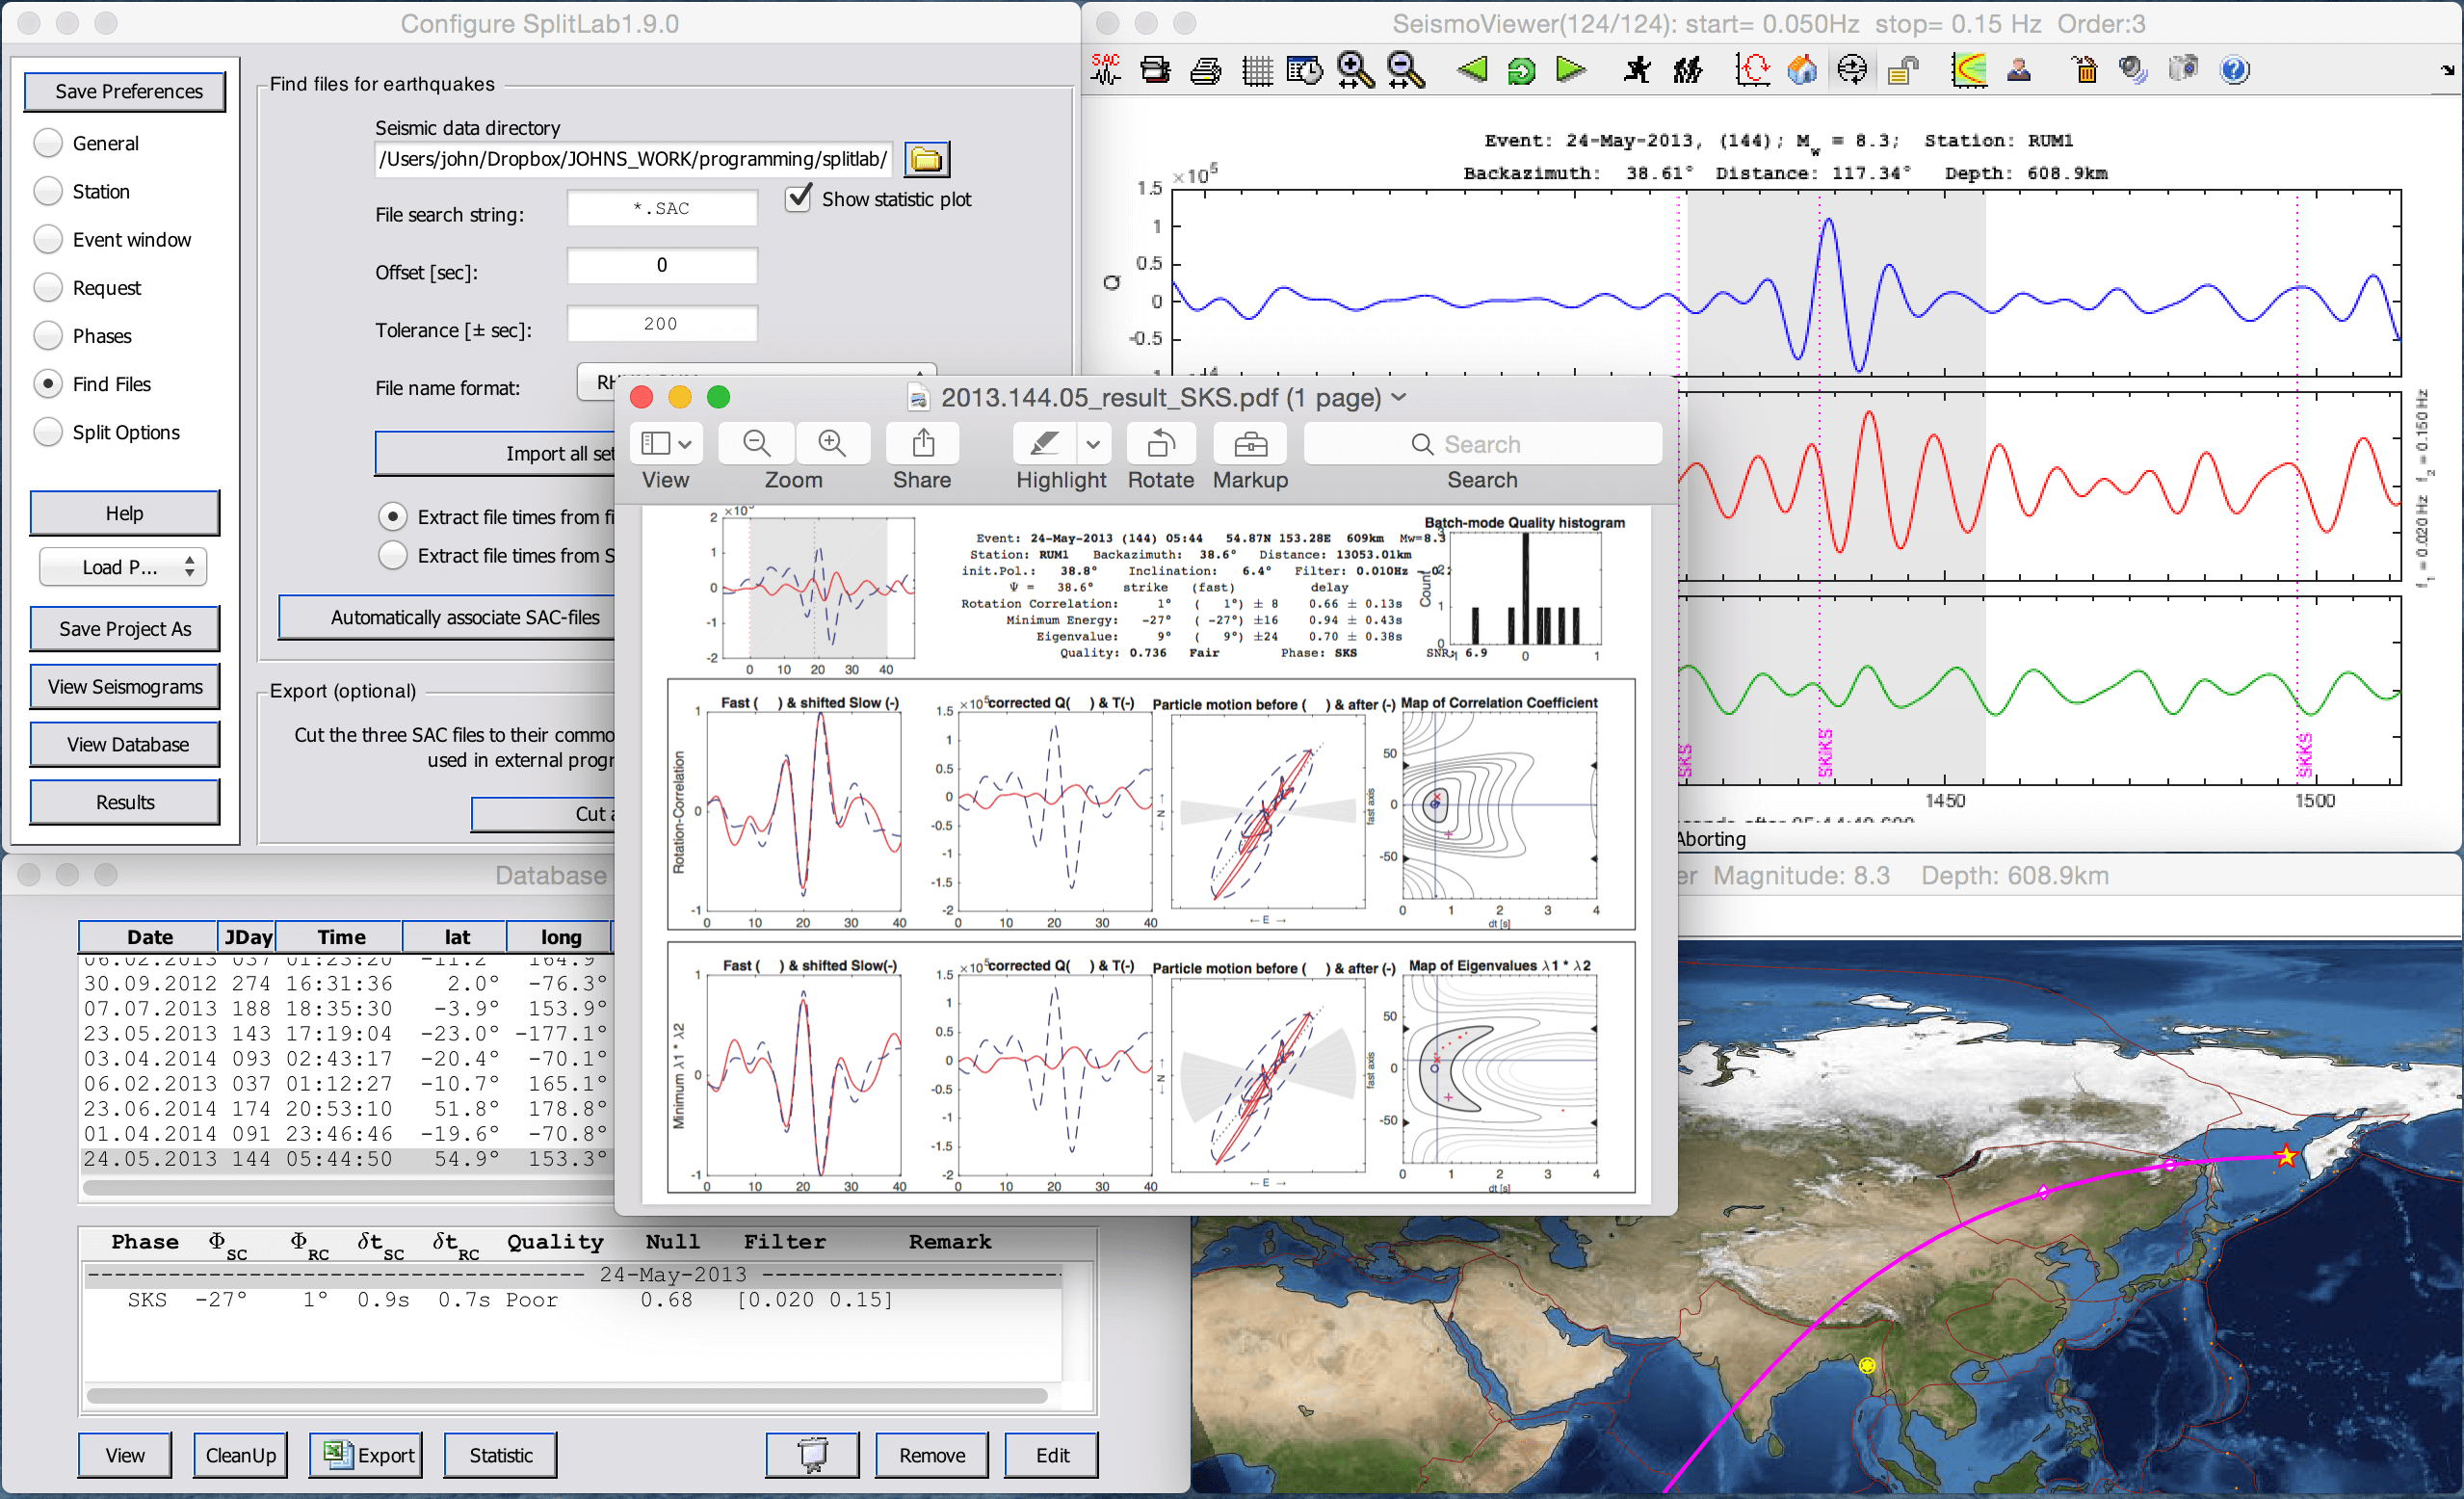Click the JDay column header in Database

(247, 937)
